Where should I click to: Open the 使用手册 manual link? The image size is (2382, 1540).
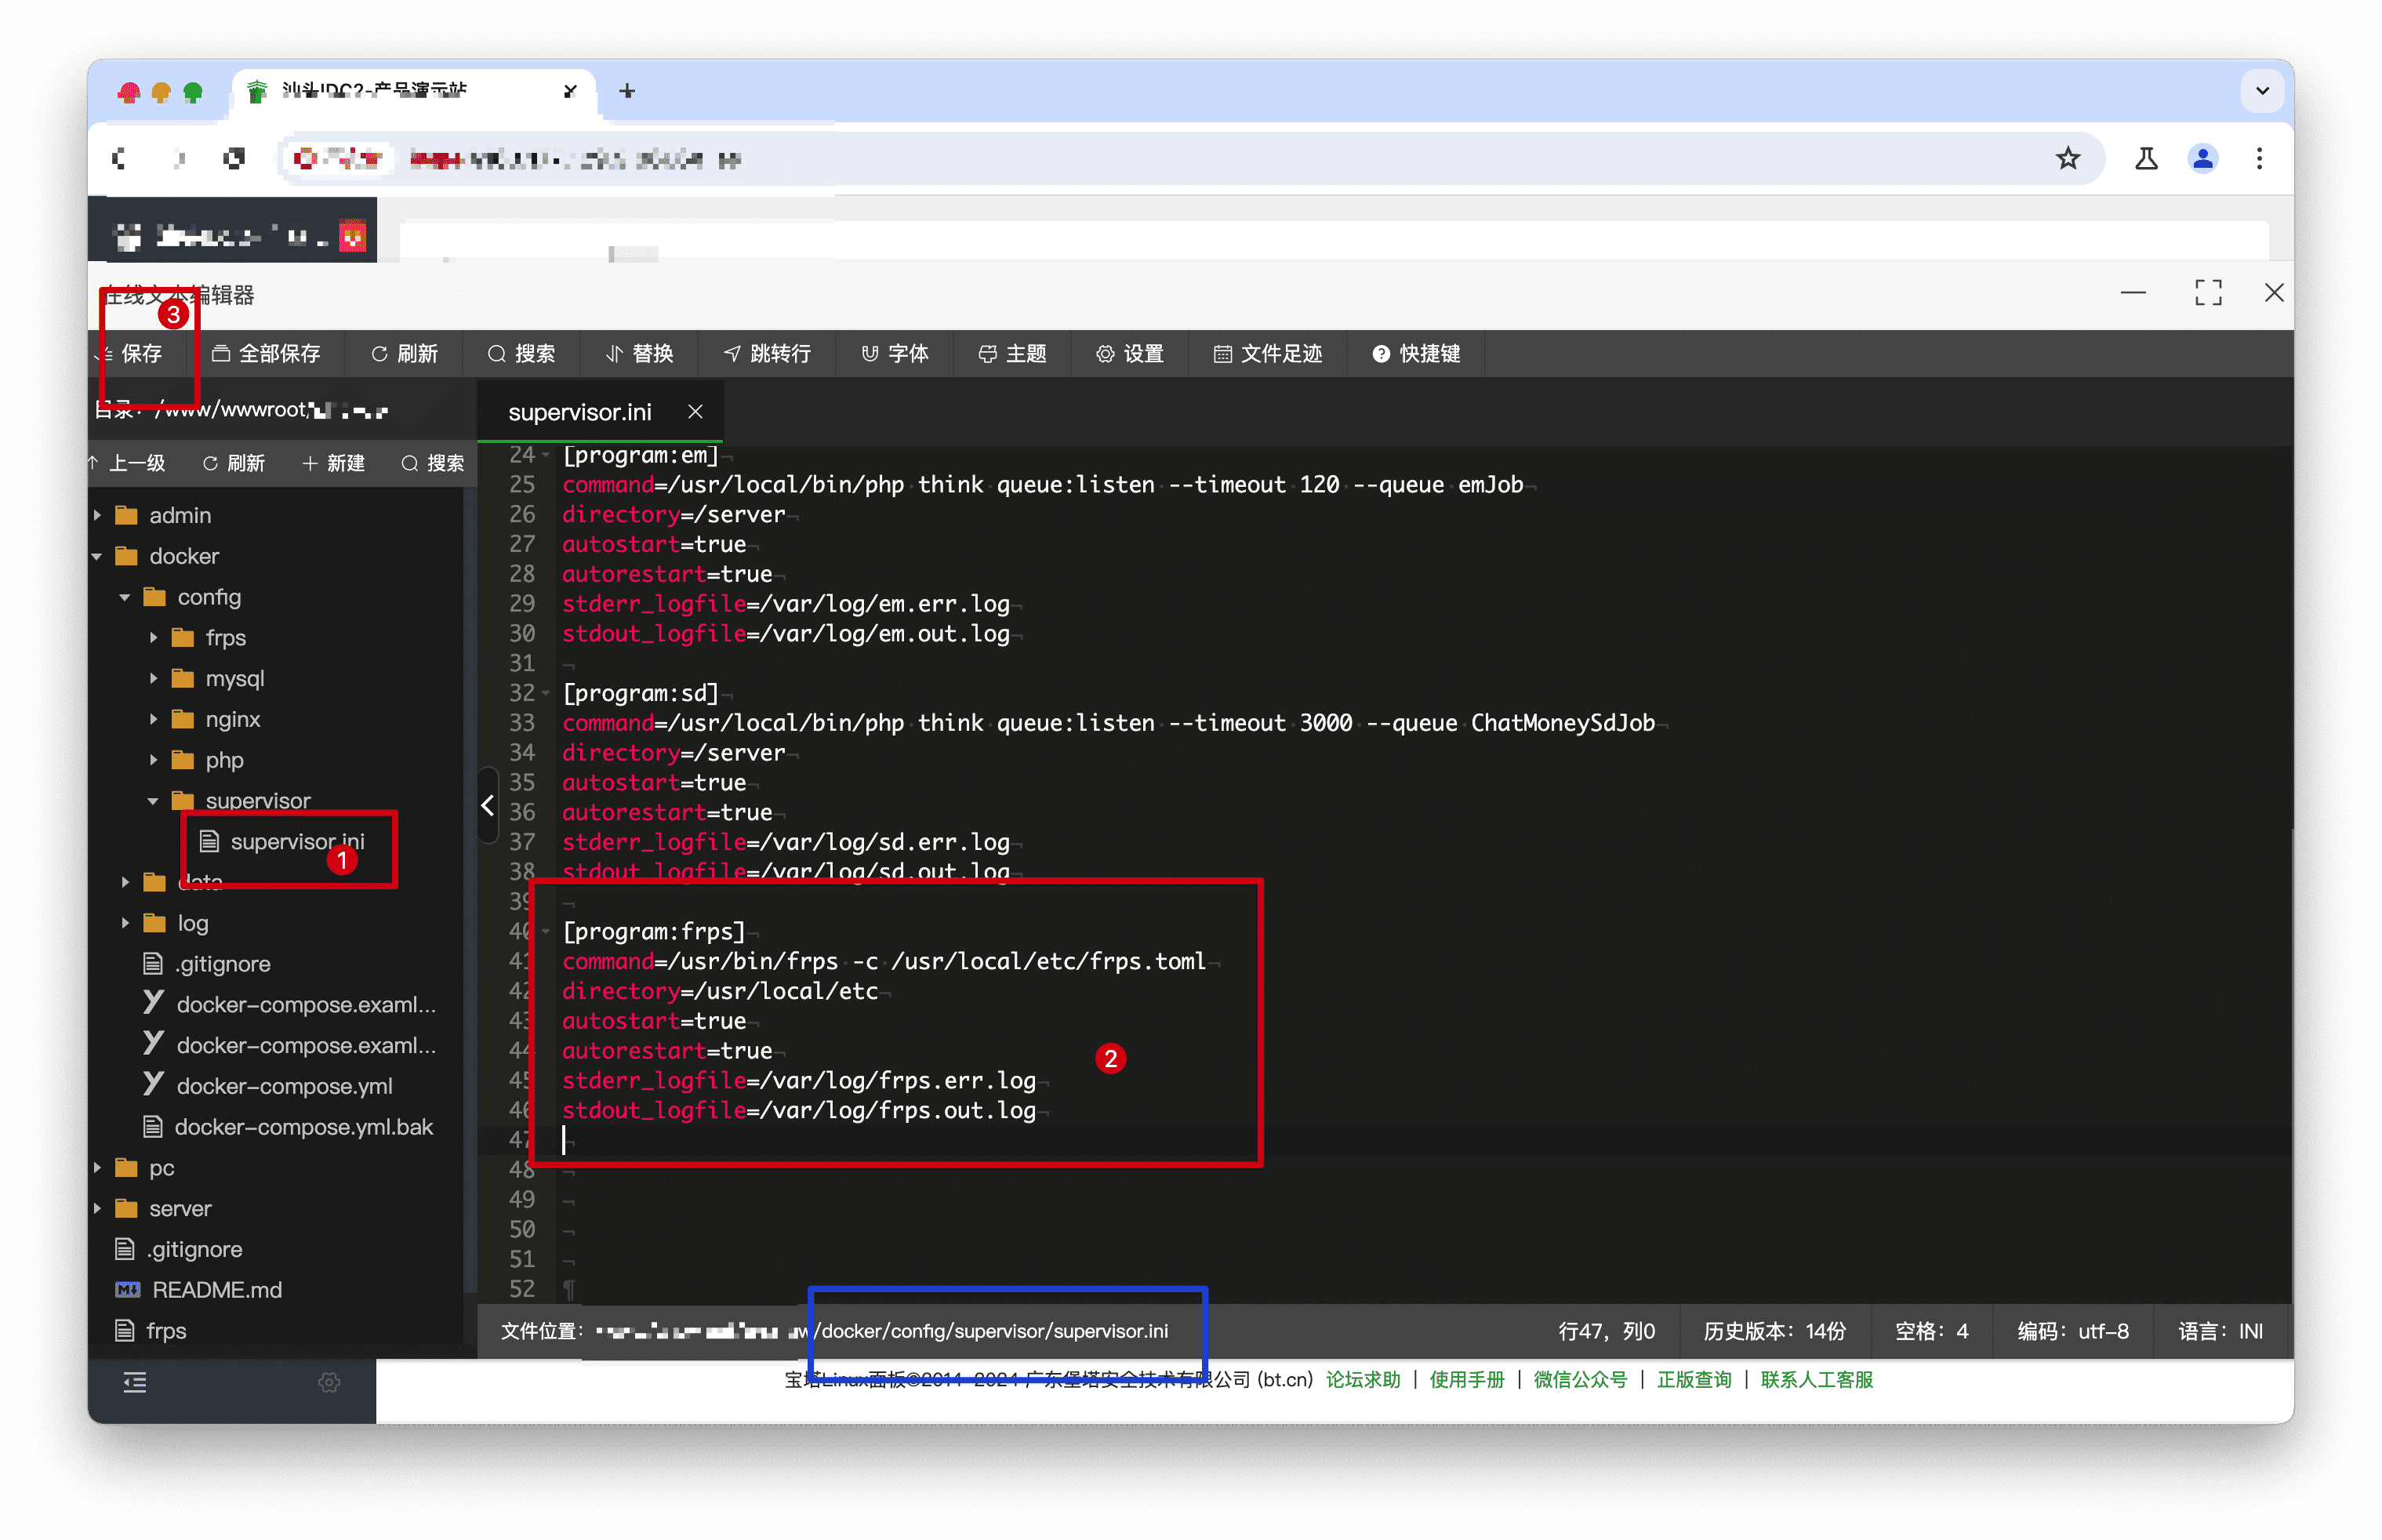[x=1467, y=1380]
